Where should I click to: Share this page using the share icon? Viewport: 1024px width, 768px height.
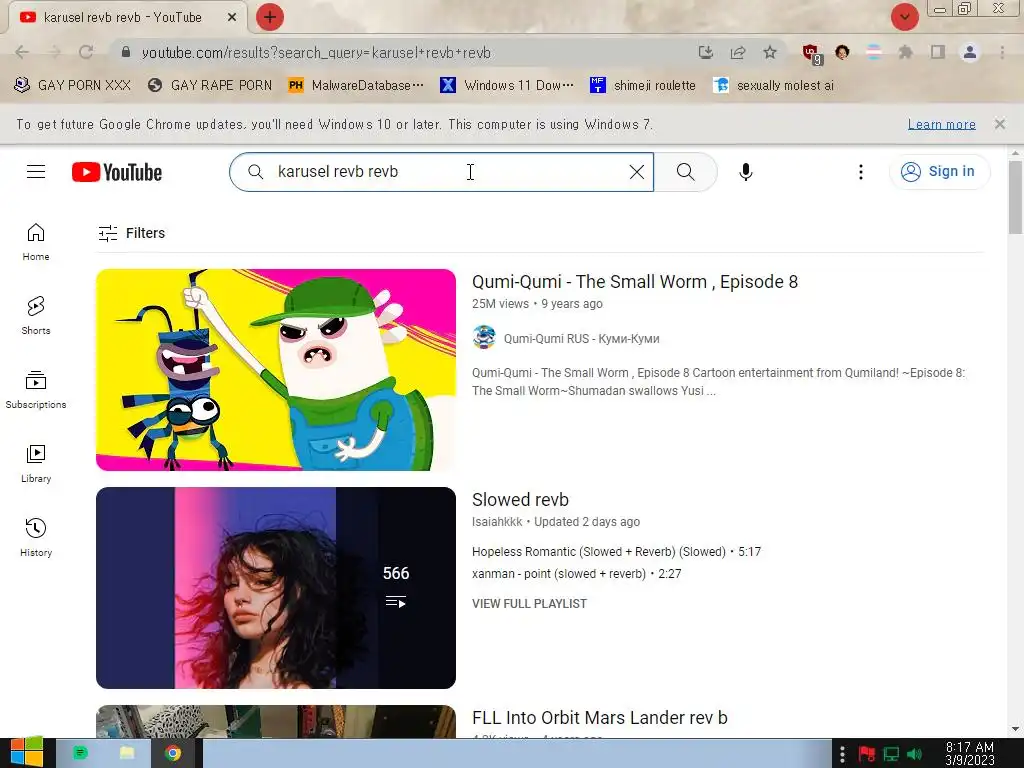pos(738,52)
